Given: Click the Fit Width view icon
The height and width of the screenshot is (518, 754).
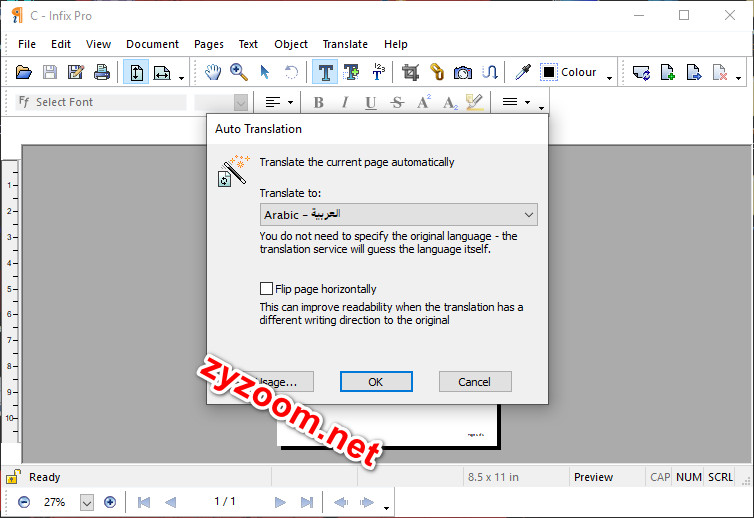Looking at the screenshot, I should click(162, 73).
